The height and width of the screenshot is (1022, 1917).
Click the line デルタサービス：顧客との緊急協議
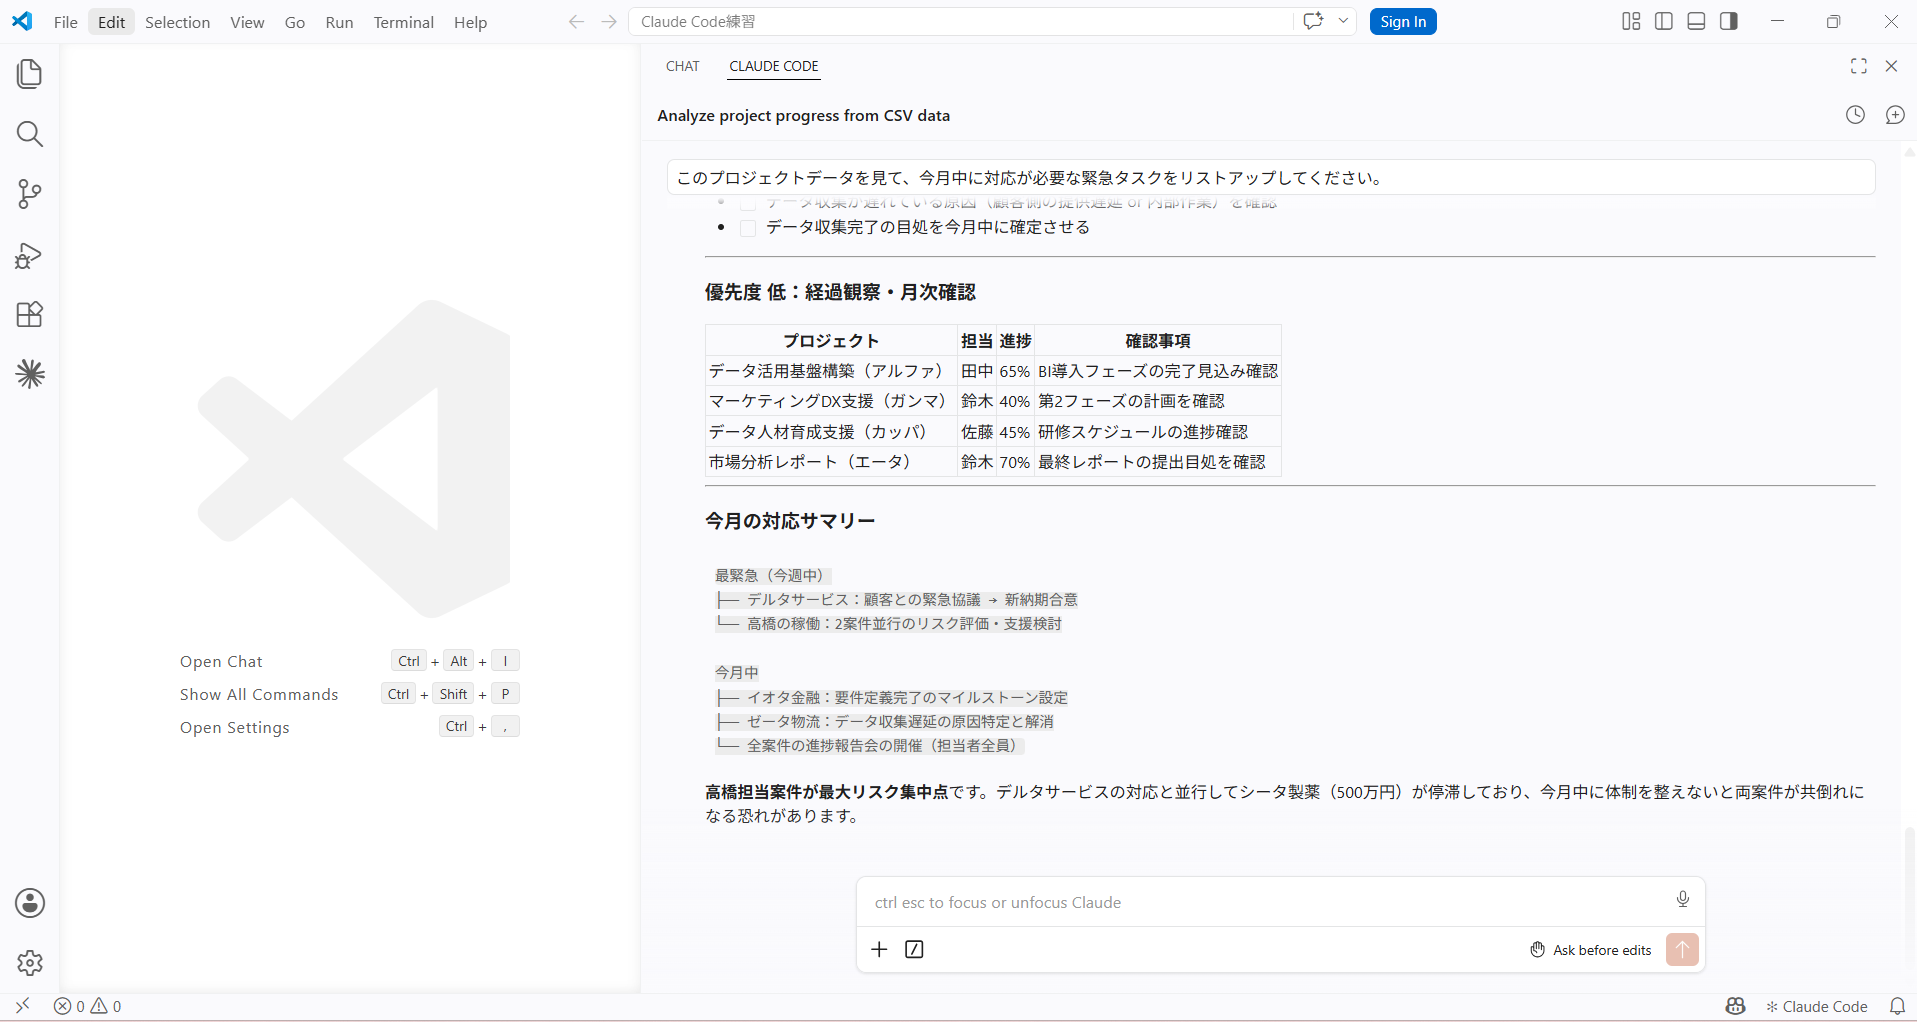coord(912,600)
